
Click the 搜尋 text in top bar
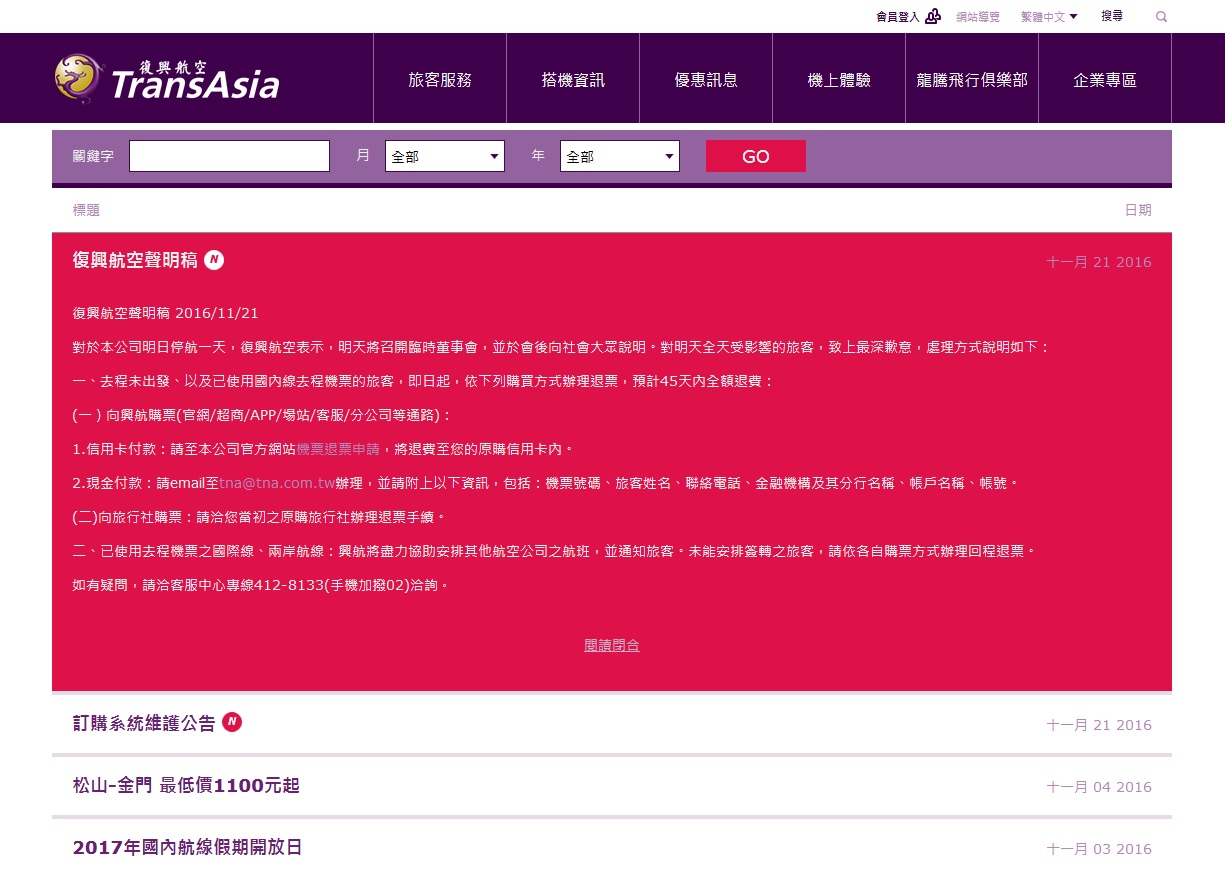click(1112, 16)
